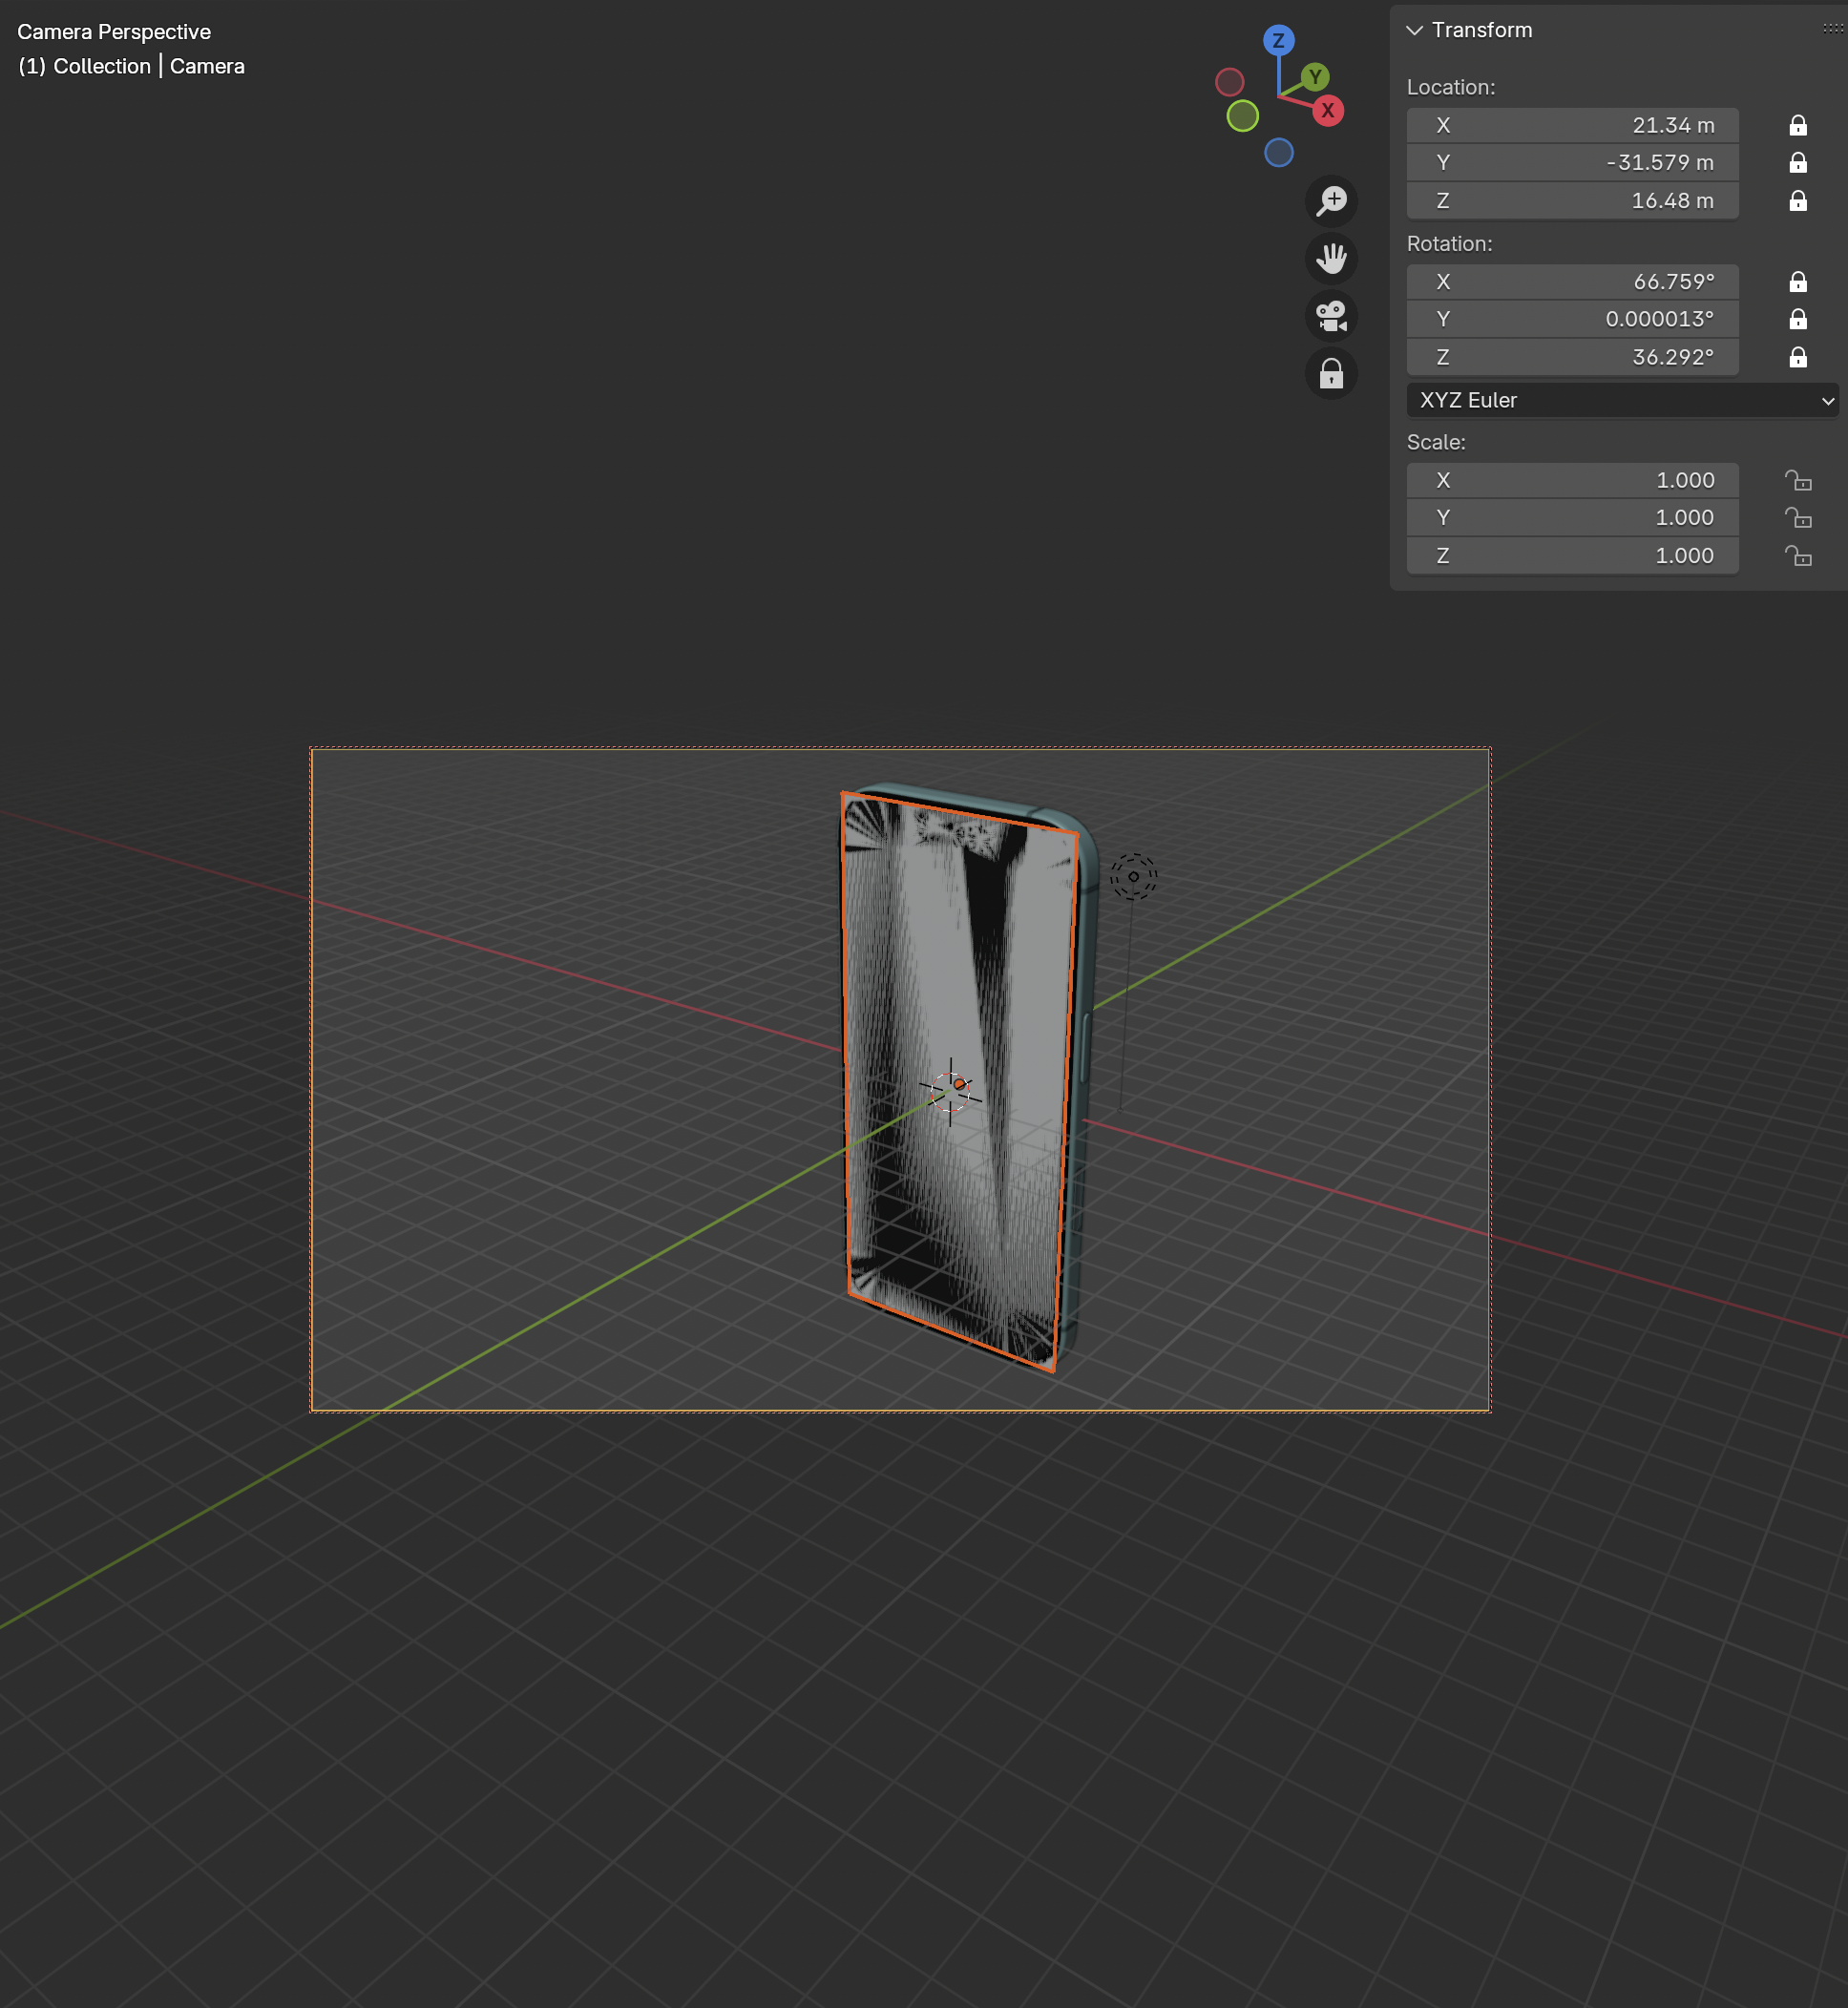Toggle the lock camera to view icon
The width and height of the screenshot is (1848, 2008).
[1331, 374]
